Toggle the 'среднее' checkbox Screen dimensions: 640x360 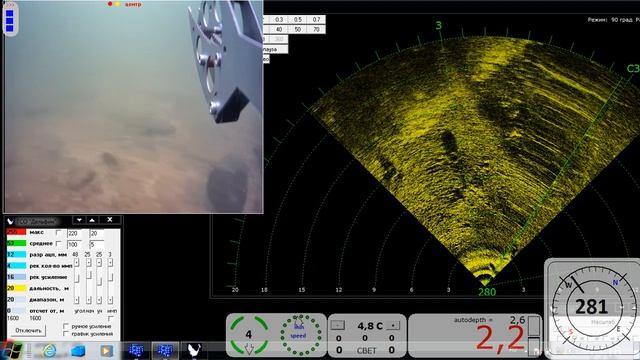coord(59,244)
